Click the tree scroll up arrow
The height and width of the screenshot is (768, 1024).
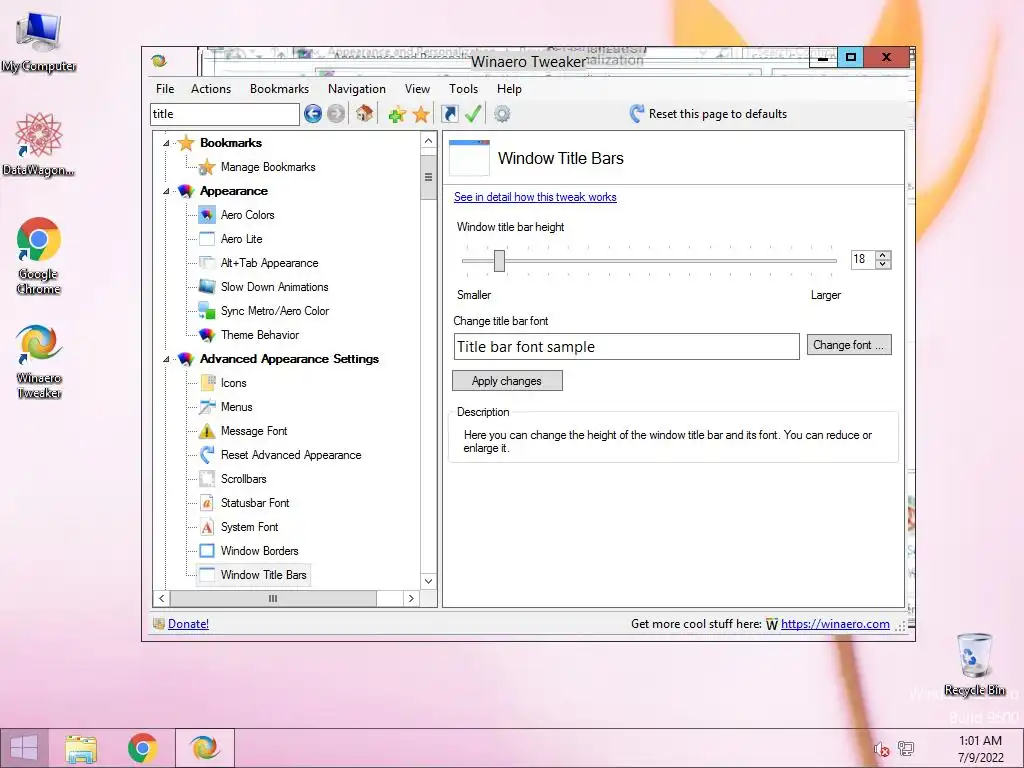pos(428,141)
